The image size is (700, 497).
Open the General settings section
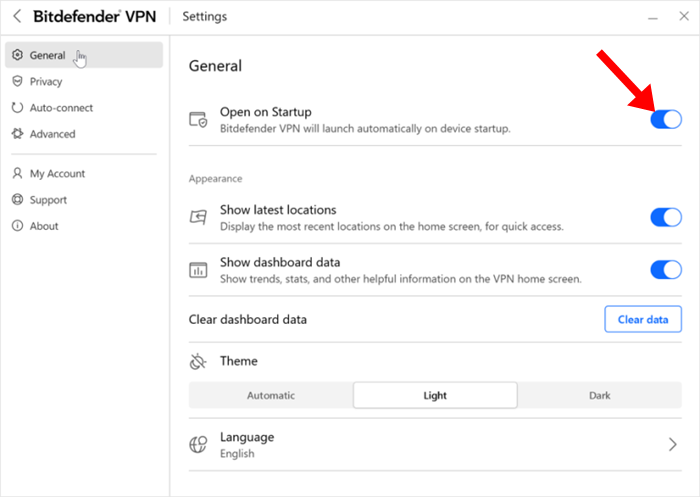pos(84,55)
